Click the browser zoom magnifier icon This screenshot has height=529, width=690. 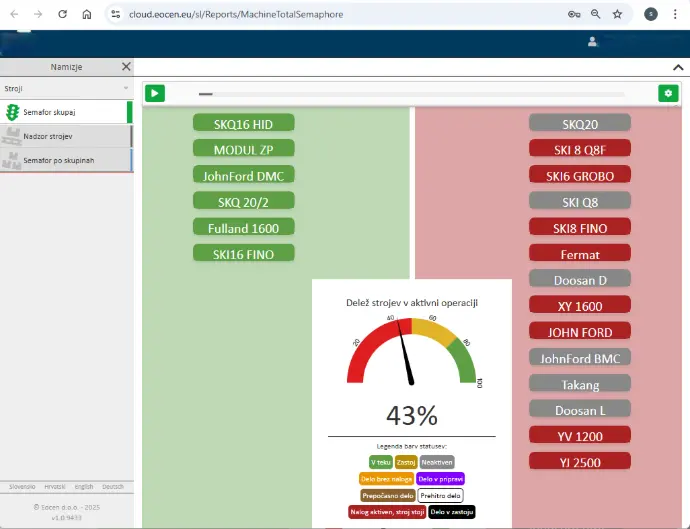point(596,15)
